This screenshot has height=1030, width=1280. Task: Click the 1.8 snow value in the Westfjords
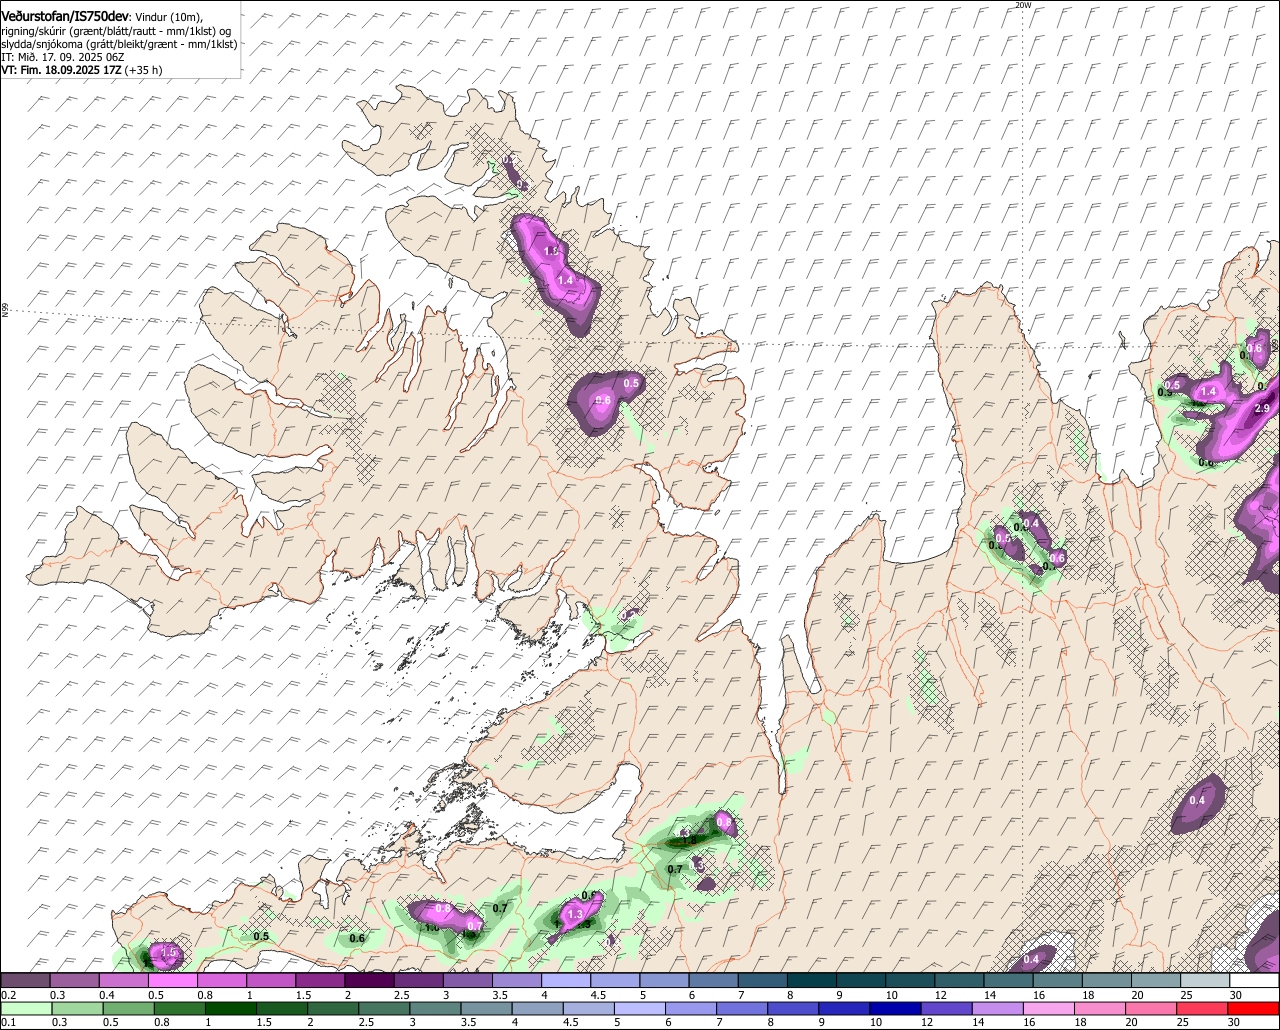pyautogui.click(x=550, y=250)
